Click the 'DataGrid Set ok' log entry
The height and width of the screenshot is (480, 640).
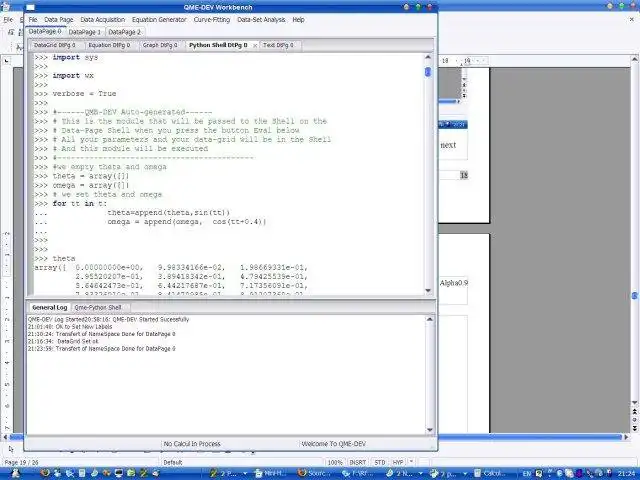tap(63, 341)
